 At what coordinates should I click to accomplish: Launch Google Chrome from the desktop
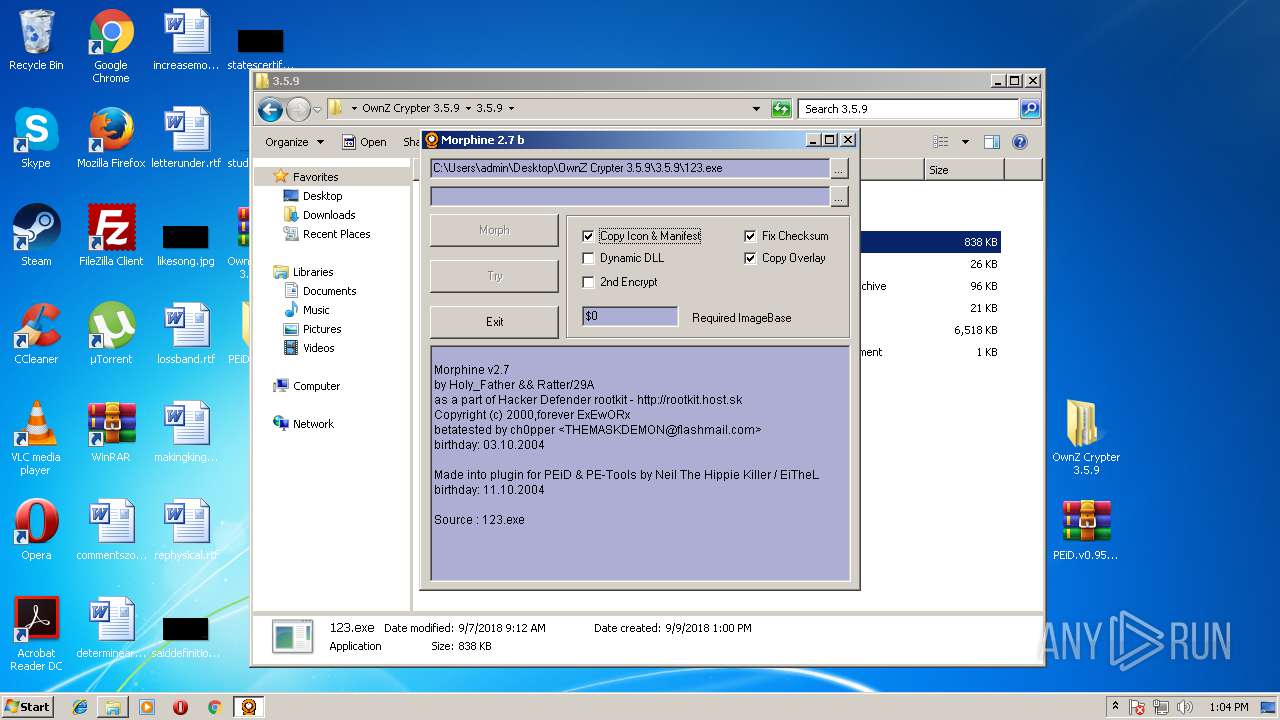click(x=111, y=46)
